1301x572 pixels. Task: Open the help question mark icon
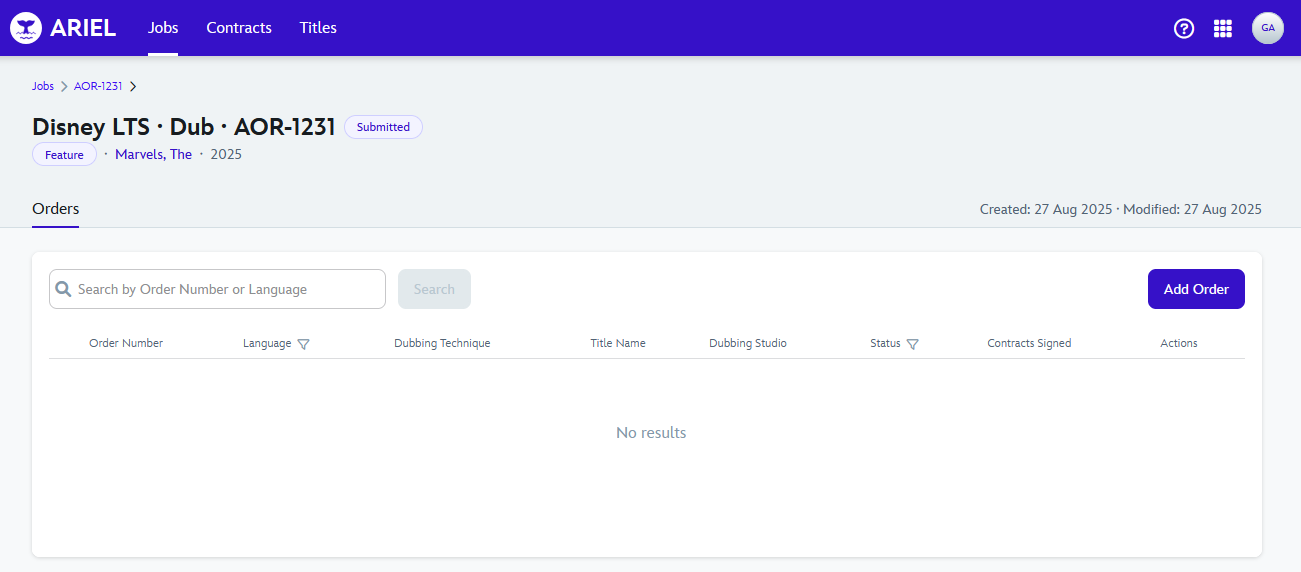[x=1184, y=28]
